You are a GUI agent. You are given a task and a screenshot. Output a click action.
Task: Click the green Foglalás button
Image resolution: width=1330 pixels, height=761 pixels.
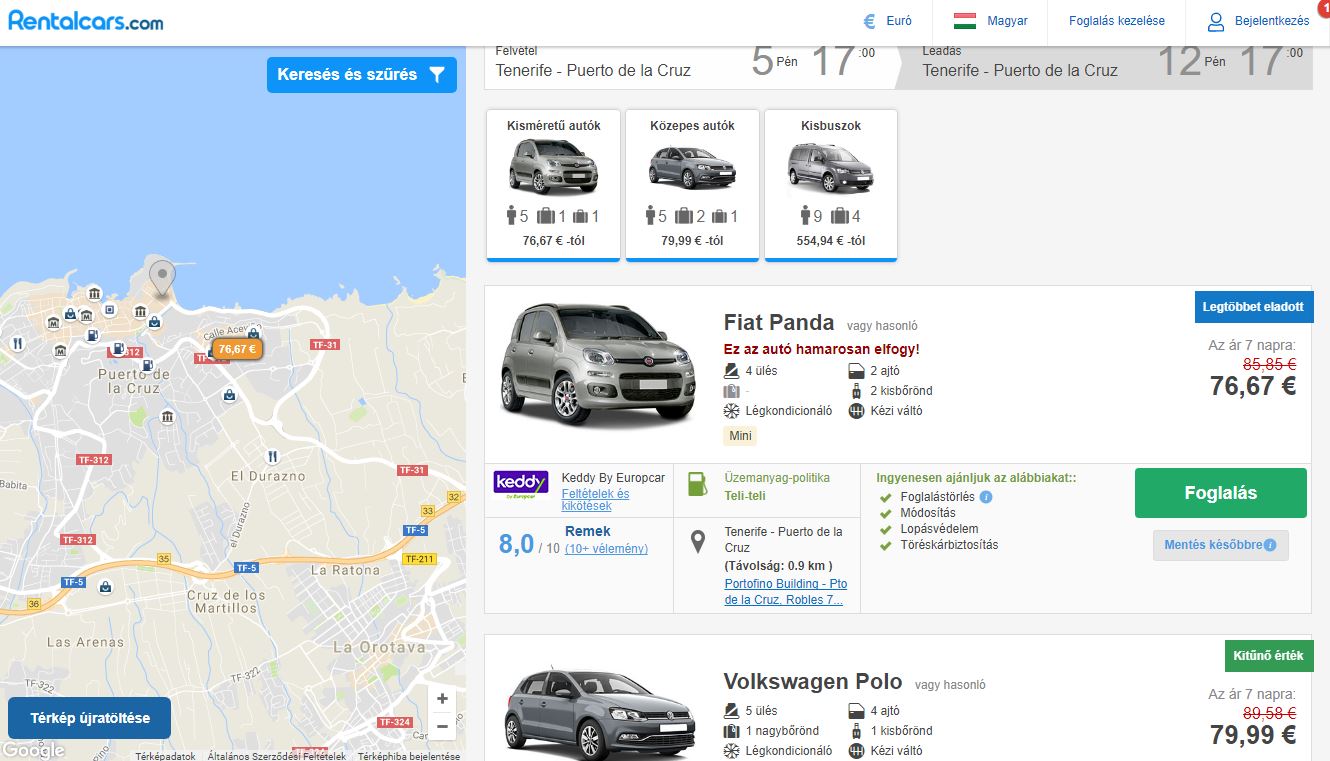pos(1220,493)
